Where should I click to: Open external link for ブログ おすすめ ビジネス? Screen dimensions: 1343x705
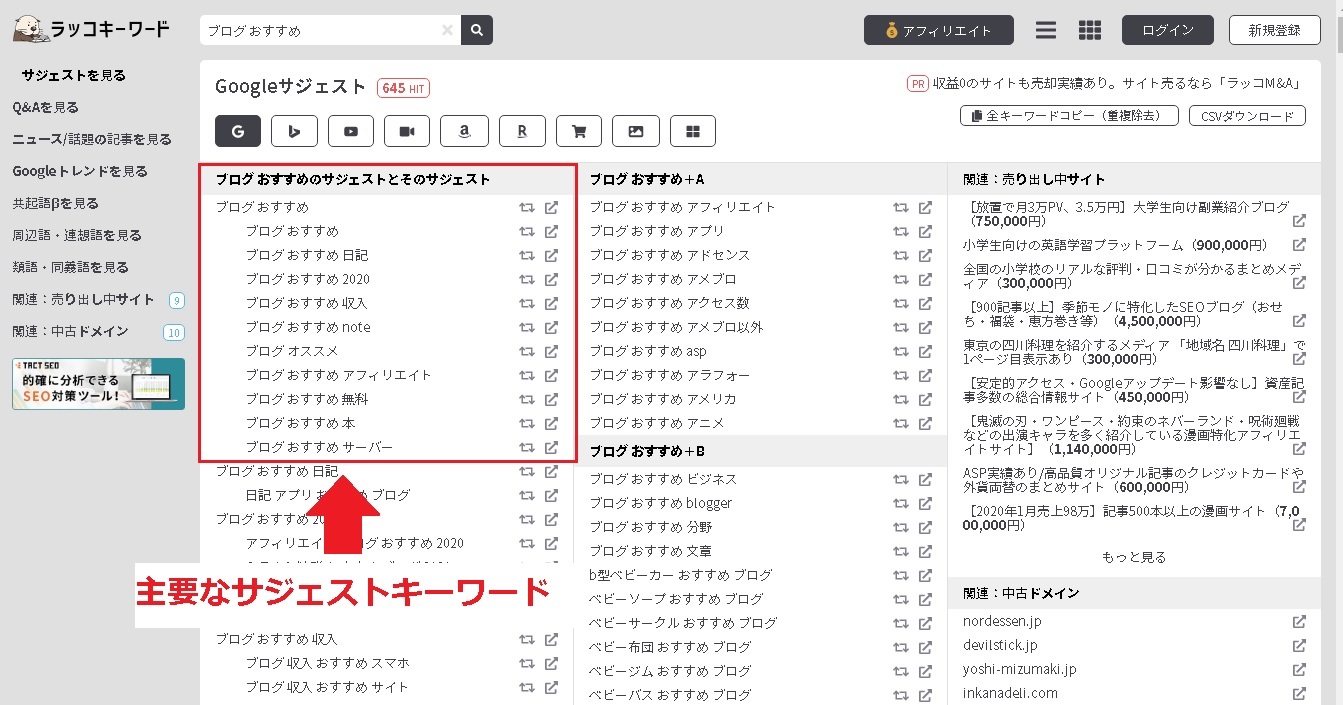click(x=925, y=479)
